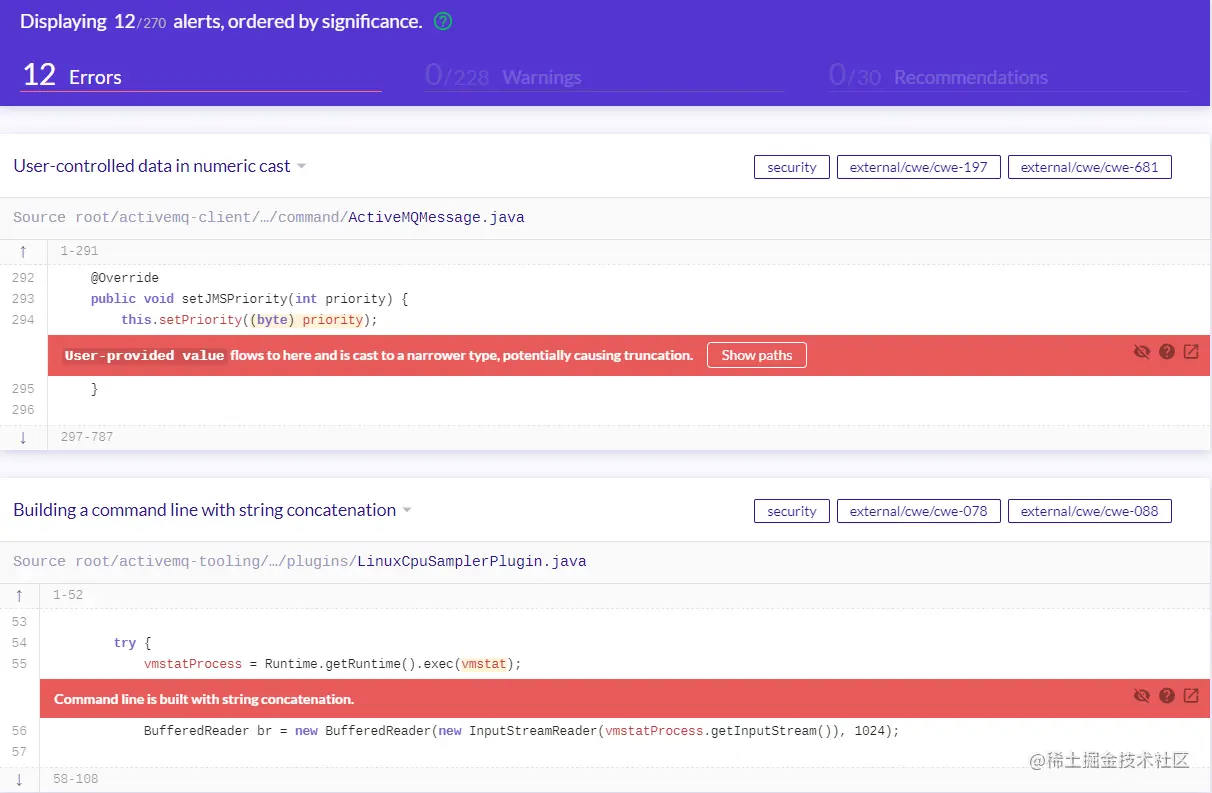Click the external/cwe/cwe-197 tag
Viewport: 1212px width, 793px height.
pyautogui.click(x=919, y=167)
